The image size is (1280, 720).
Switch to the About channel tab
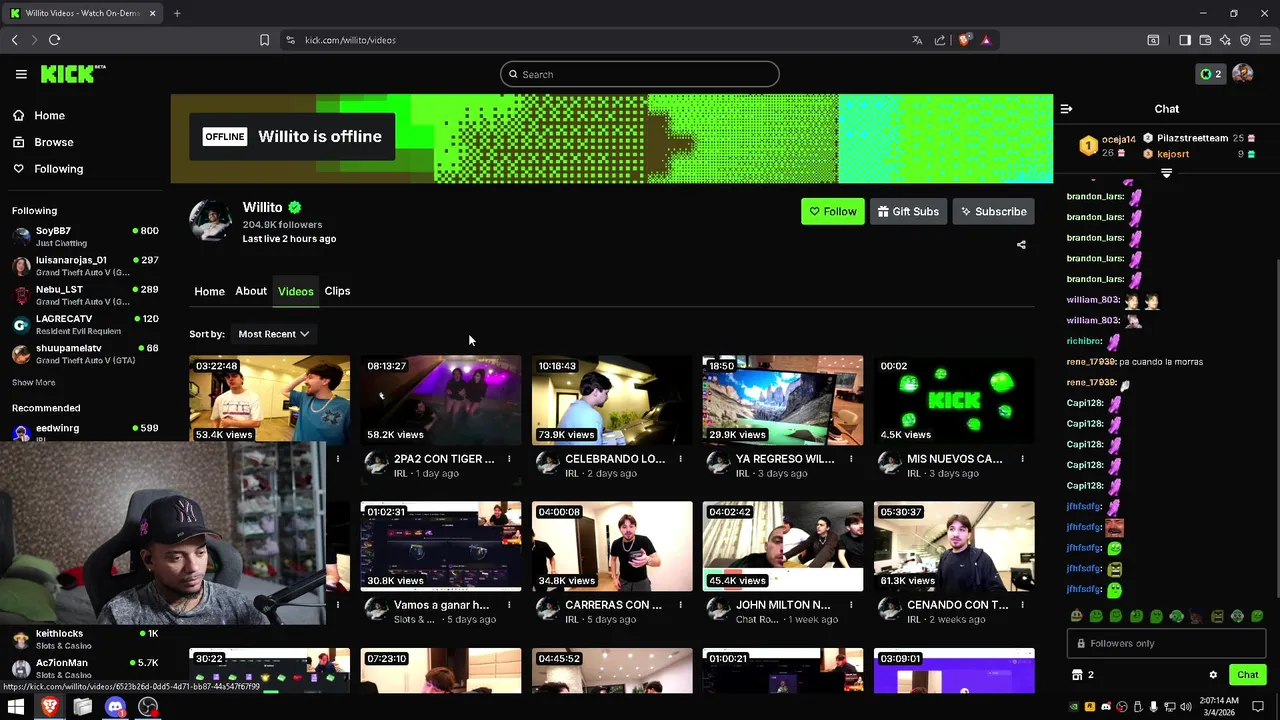click(251, 291)
